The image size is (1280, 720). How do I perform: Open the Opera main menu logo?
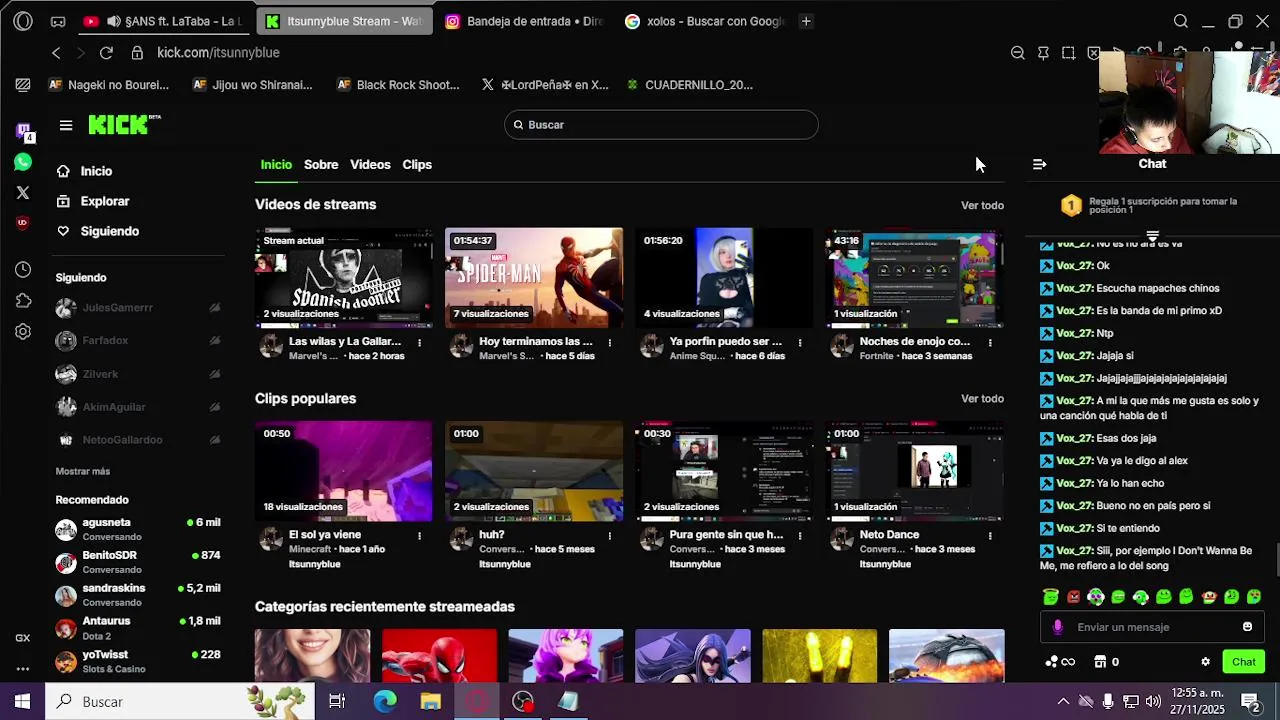(x=23, y=21)
